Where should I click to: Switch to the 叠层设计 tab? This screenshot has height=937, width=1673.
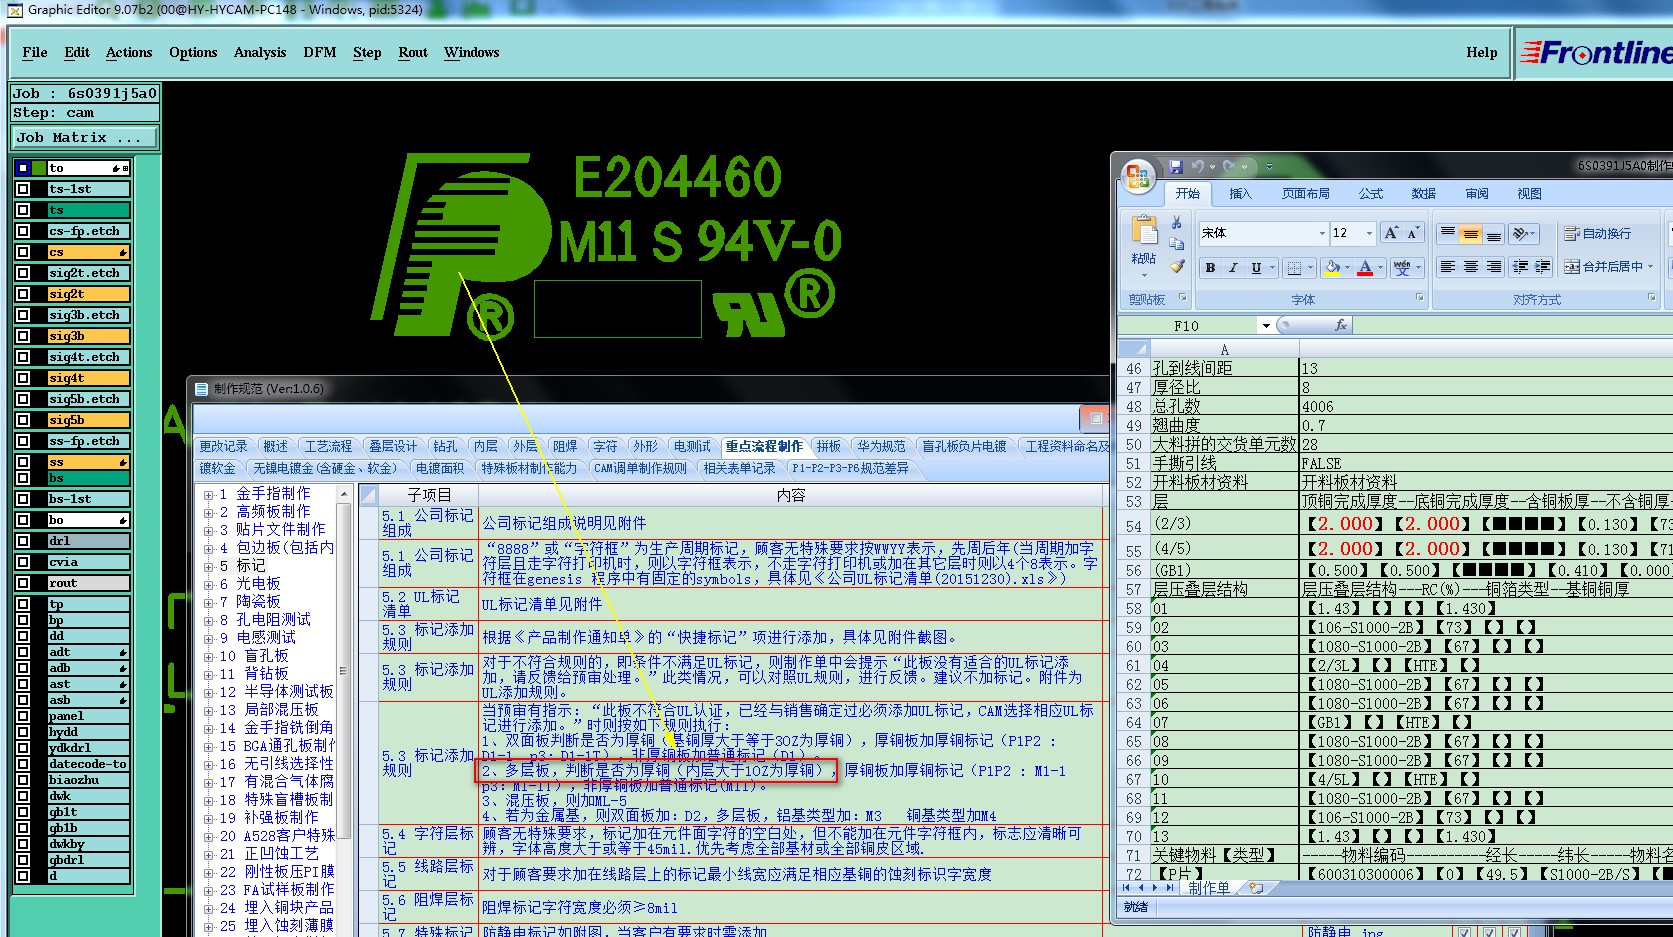point(393,446)
